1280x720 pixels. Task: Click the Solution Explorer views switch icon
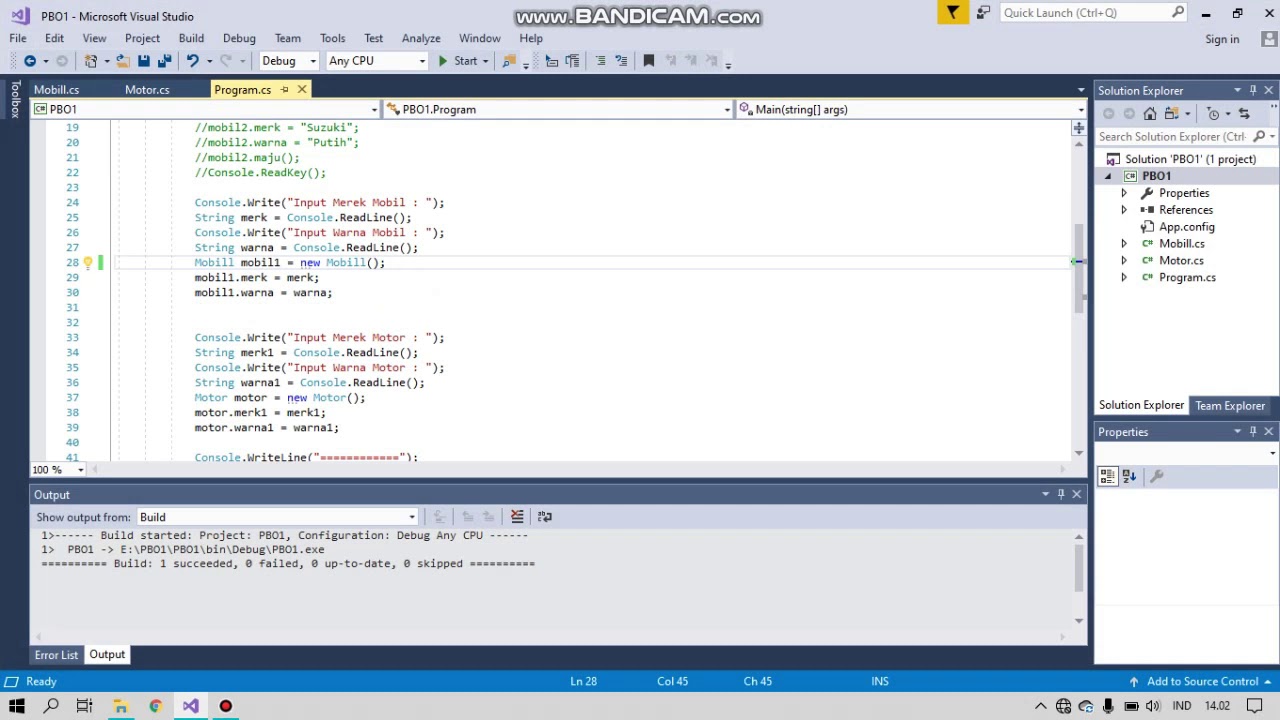click(x=1170, y=113)
